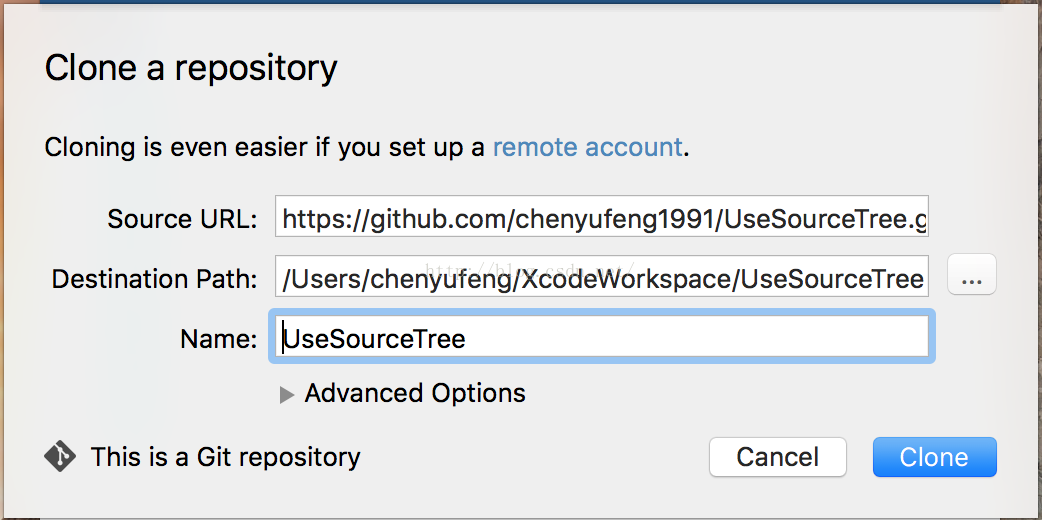
Task: Click "chenyufeng1991" within the Source URL
Action: 614,220
